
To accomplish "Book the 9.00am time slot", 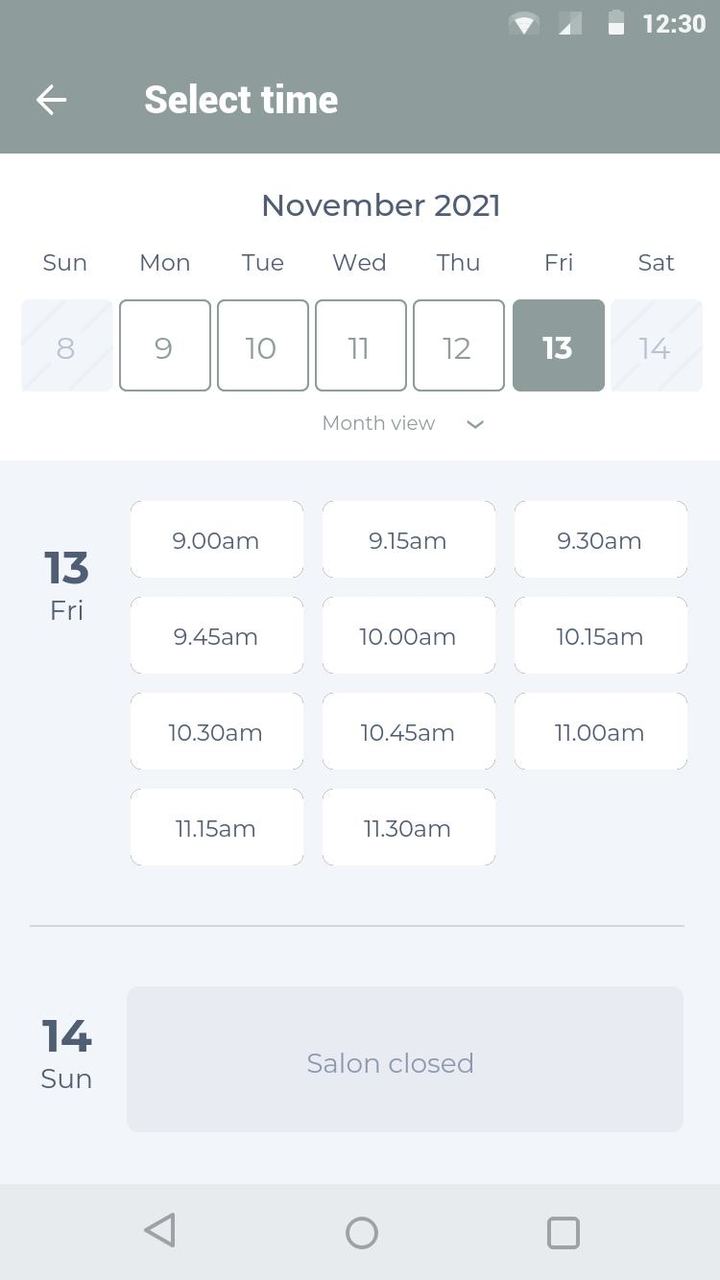I will tap(216, 540).
